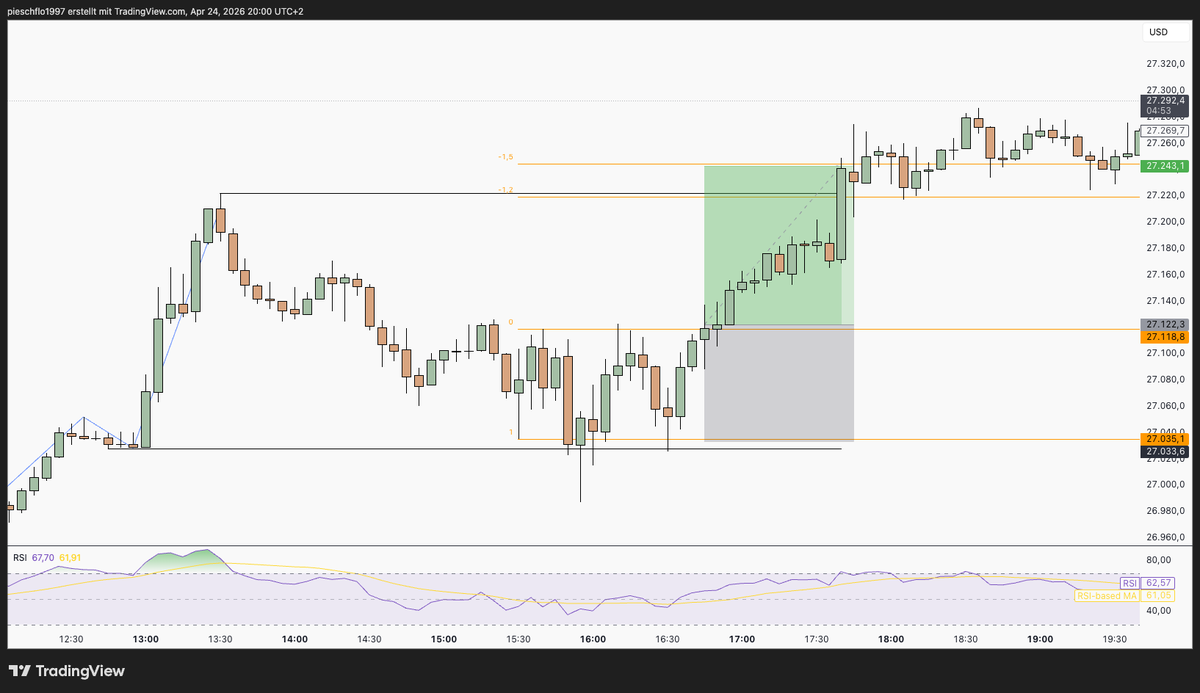Click the 27.200,0 price axis tick

coord(1166,221)
